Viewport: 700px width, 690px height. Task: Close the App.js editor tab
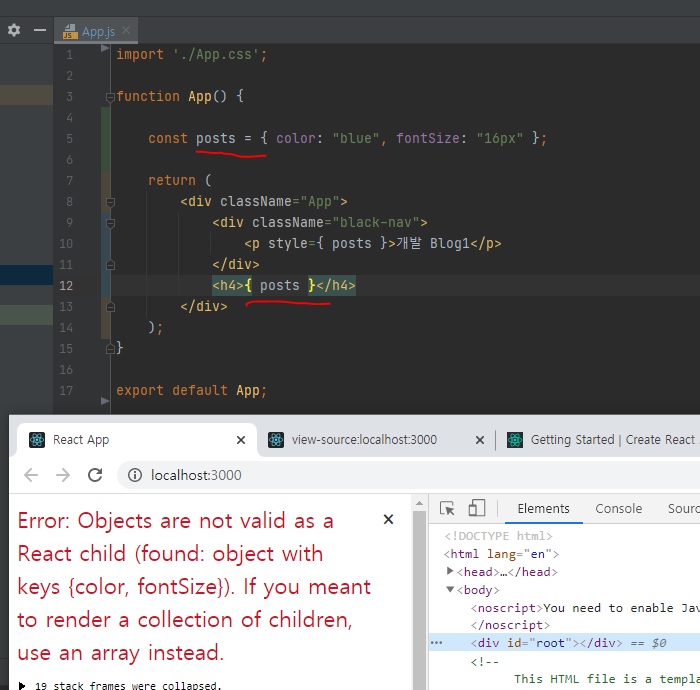[x=126, y=30]
